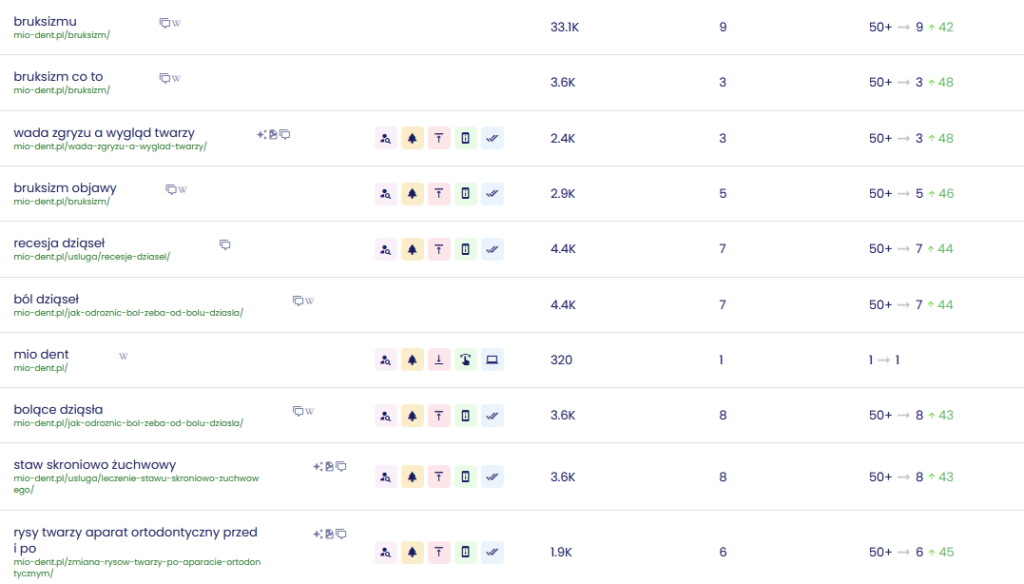Click orange tree icon in bruksizm objawy row

point(412,193)
